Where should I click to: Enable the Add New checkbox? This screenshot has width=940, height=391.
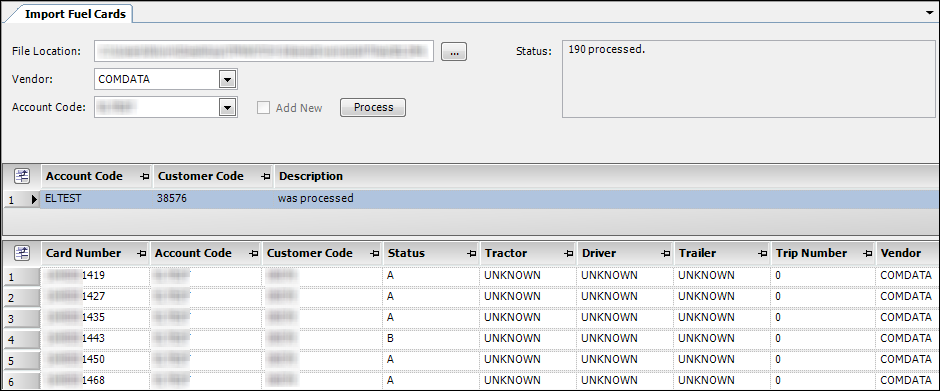[x=262, y=108]
